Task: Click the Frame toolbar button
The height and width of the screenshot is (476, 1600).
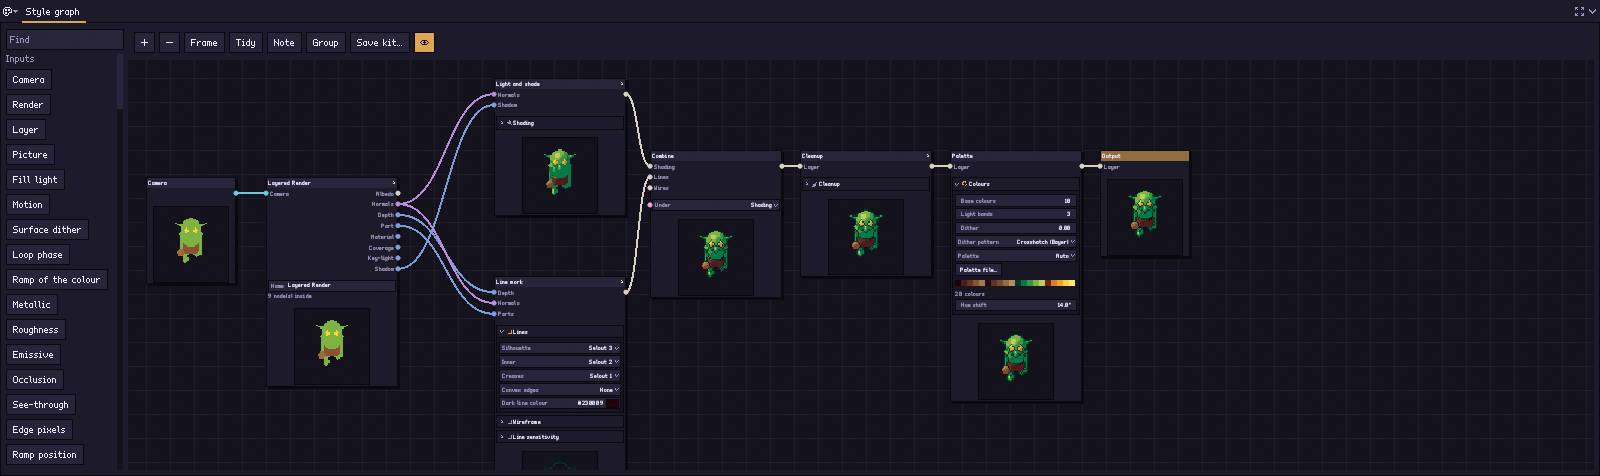Action: click(204, 42)
